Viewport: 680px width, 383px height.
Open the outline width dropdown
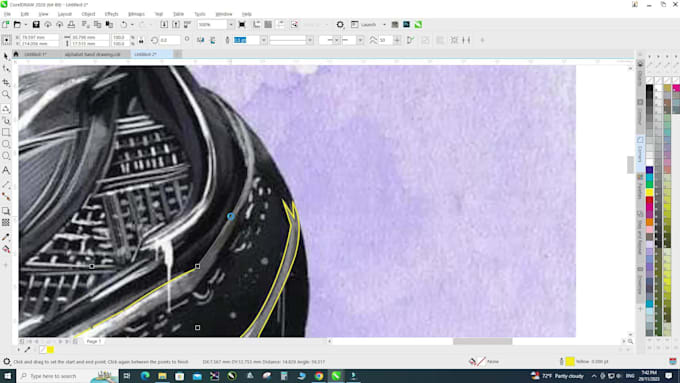click(x=263, y=40)
